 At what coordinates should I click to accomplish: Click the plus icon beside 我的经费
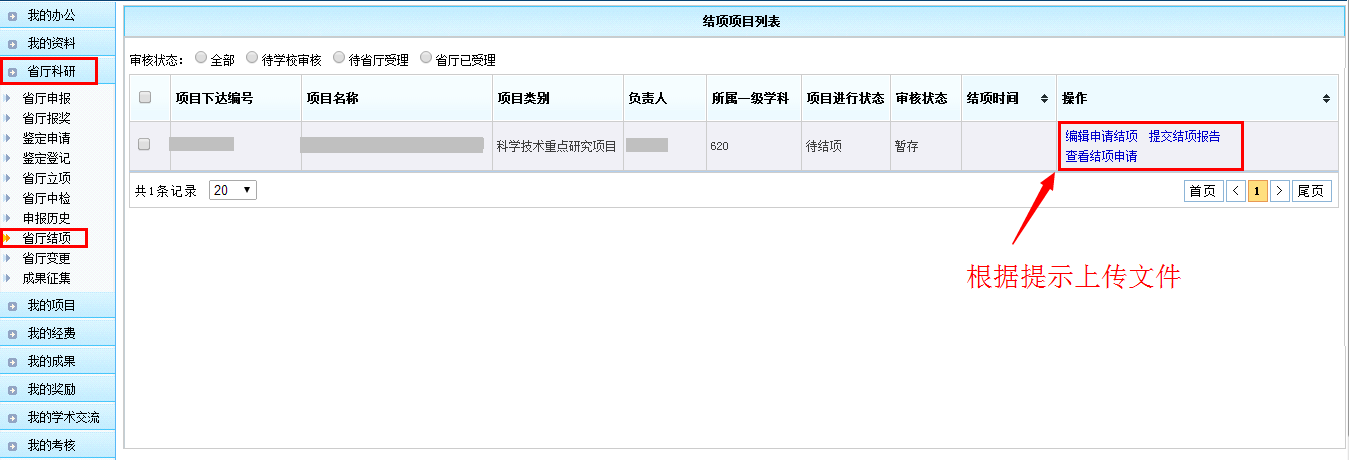tap(13, 334)
